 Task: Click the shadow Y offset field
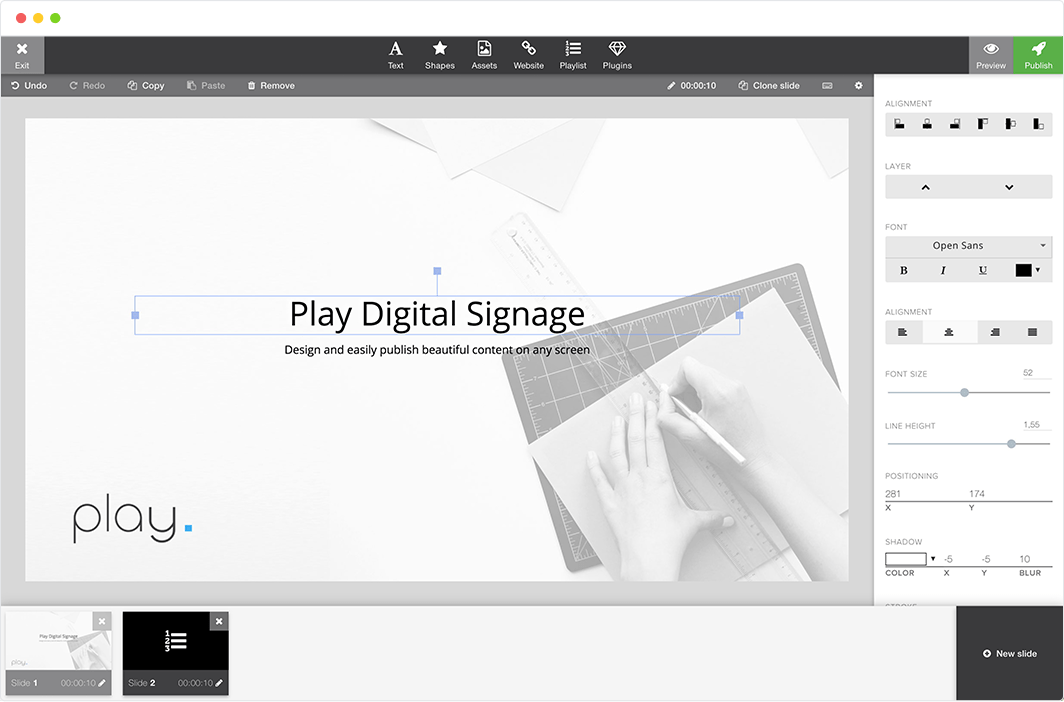[x=986, y=560]
